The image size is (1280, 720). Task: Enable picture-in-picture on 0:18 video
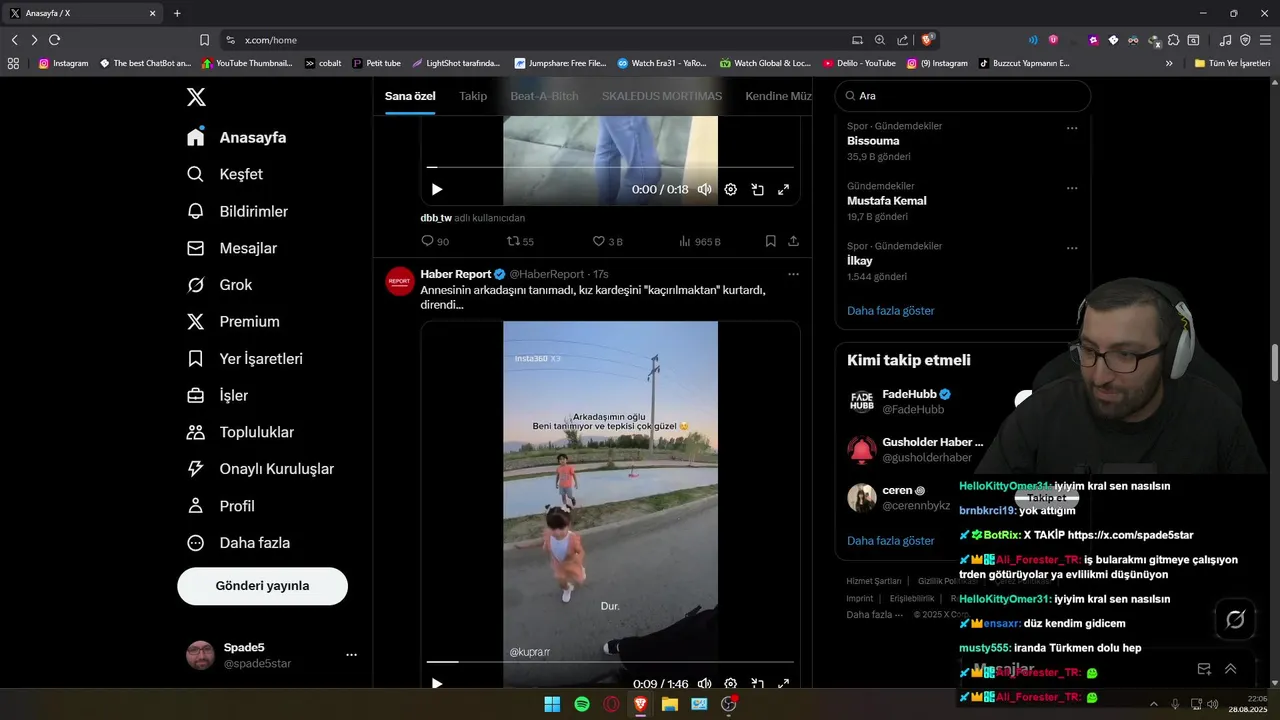point(758,189)
